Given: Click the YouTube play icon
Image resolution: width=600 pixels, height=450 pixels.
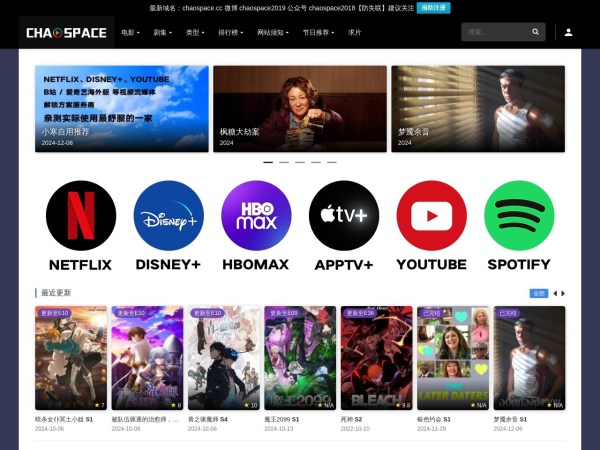Looking at the screenshot, I should pyautogui.click(x=431, y=216).
